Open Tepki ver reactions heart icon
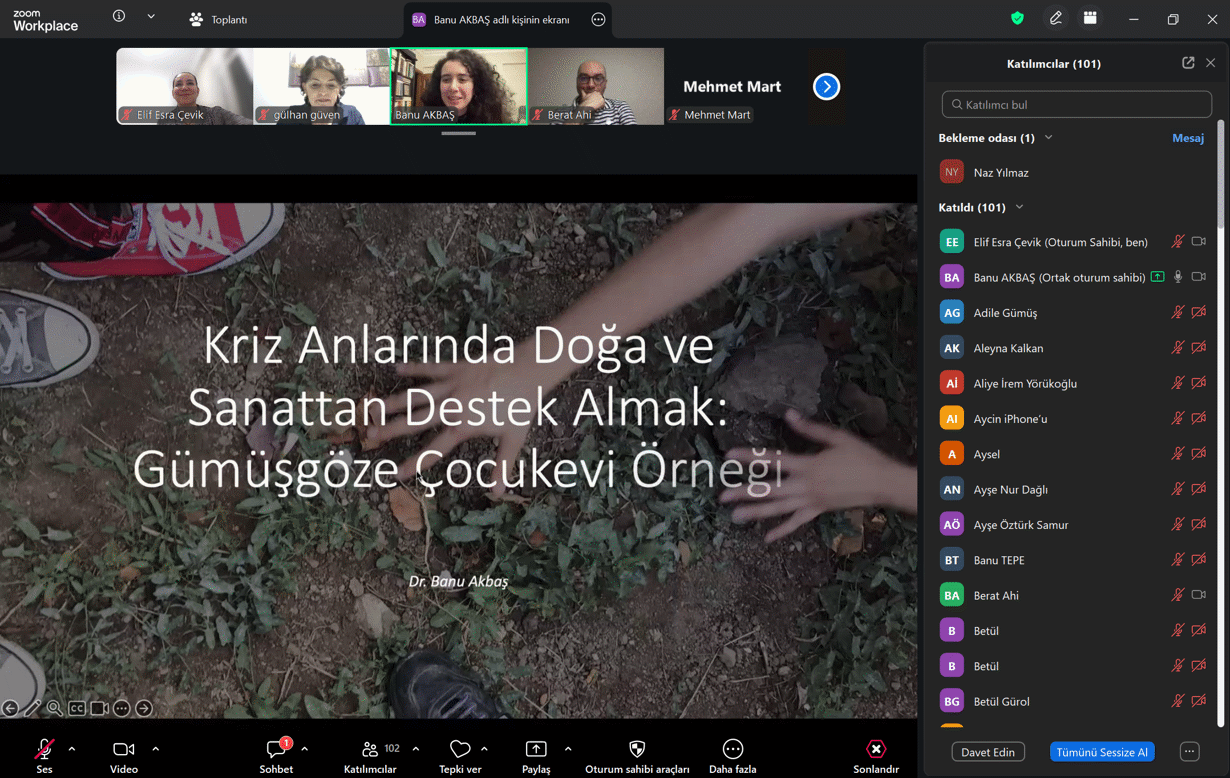Viewport: 1230px width, 778px height. tap(460, 750)
